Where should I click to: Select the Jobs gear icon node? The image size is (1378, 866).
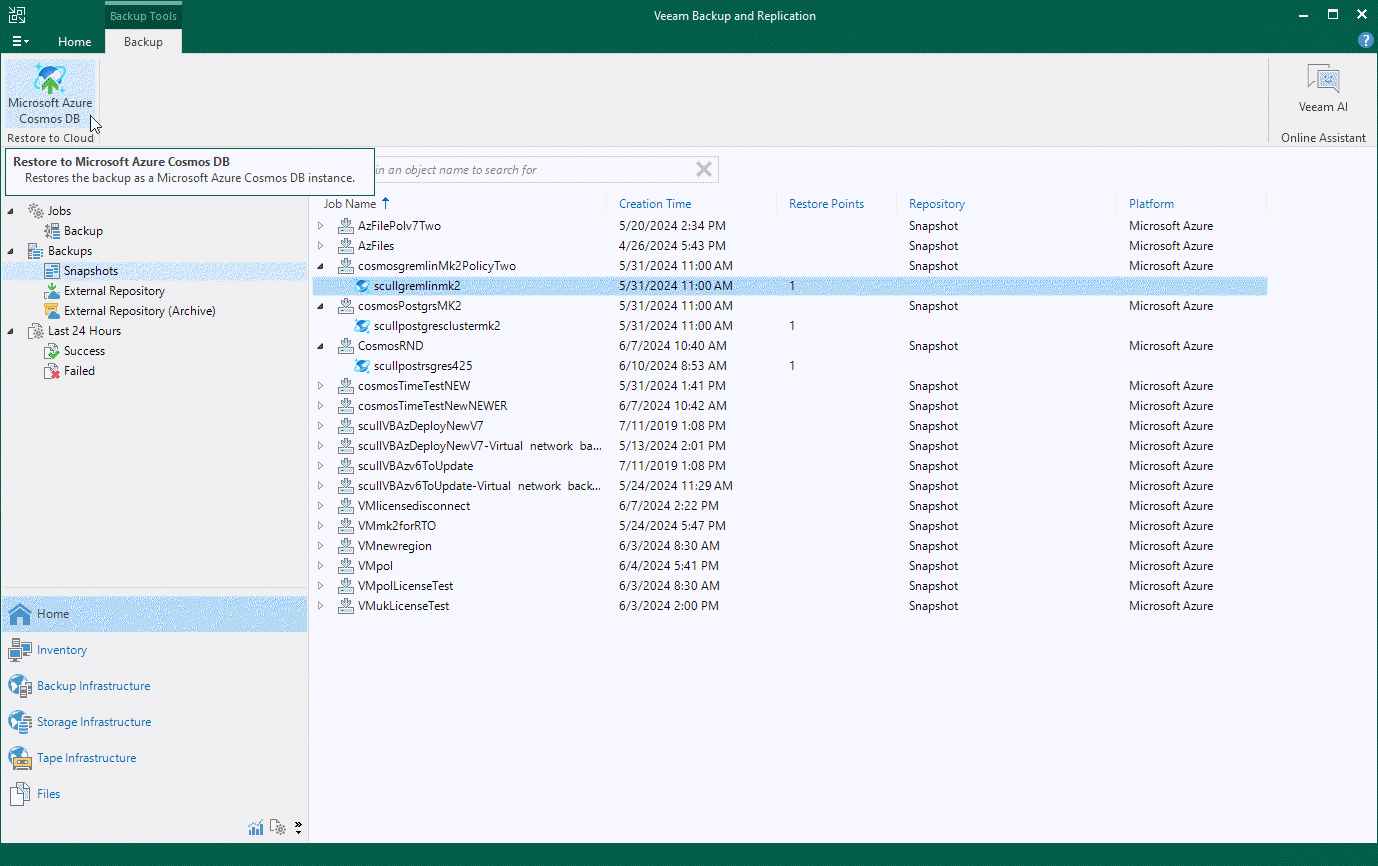[x=36, y=211]
